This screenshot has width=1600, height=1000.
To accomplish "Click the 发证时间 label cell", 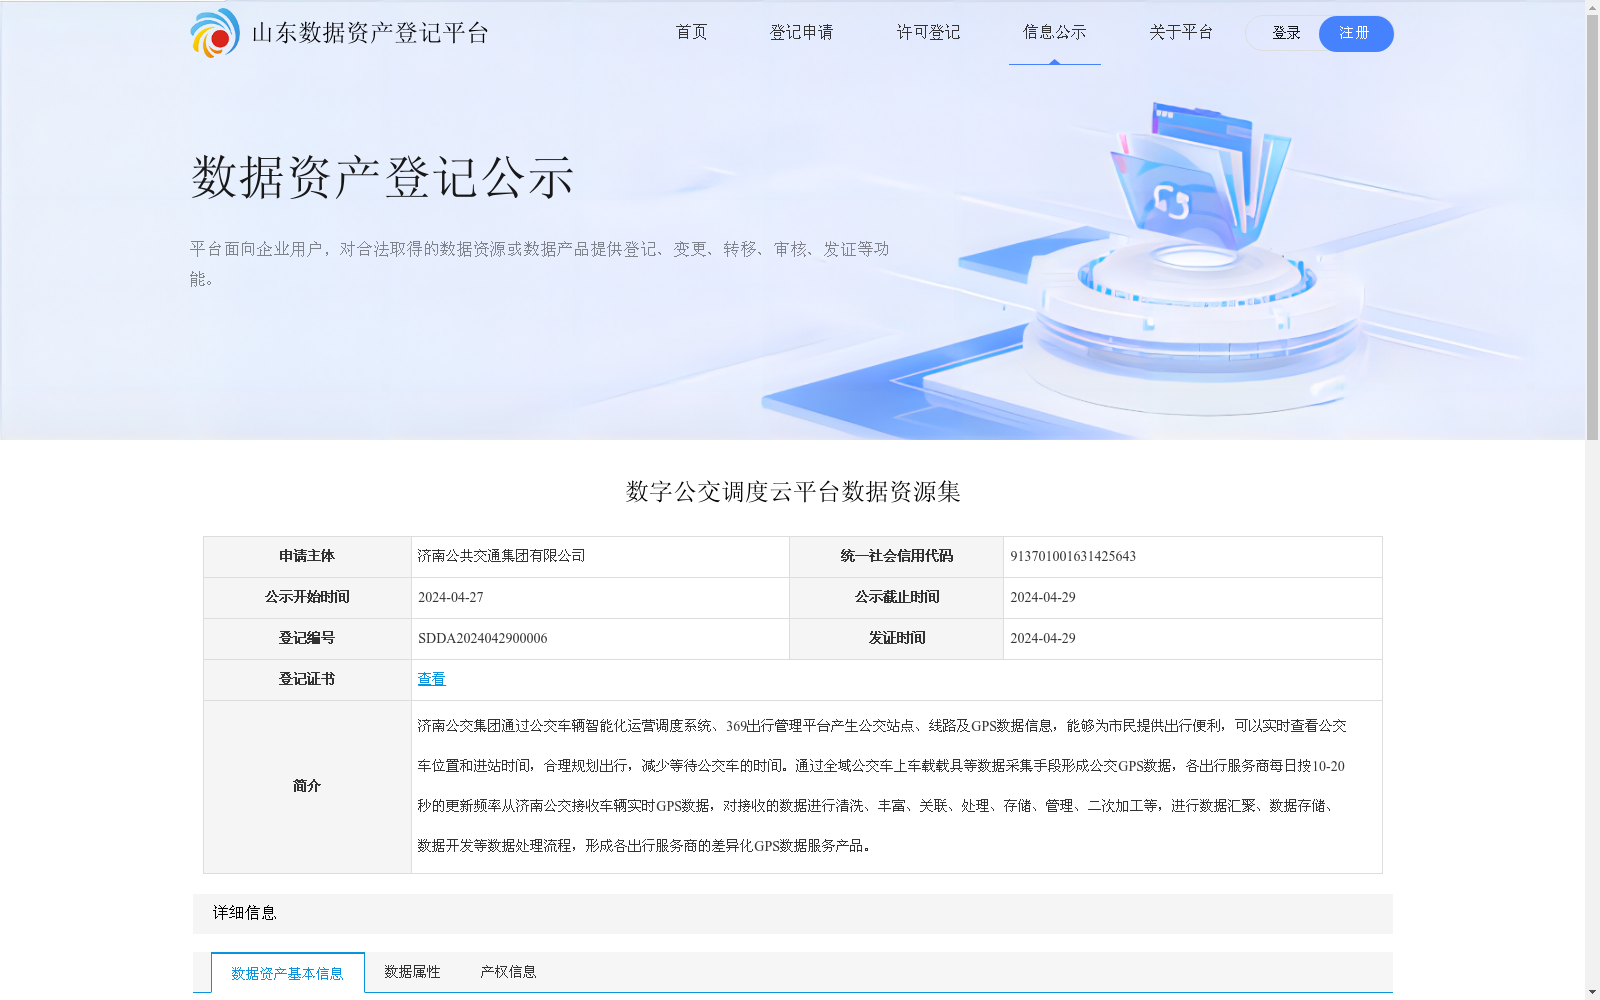I will pos(897,639).
